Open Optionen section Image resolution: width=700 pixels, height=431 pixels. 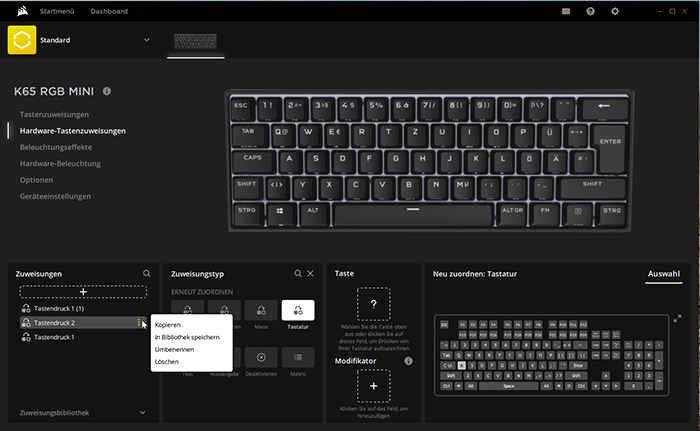[x=36, y=180]
